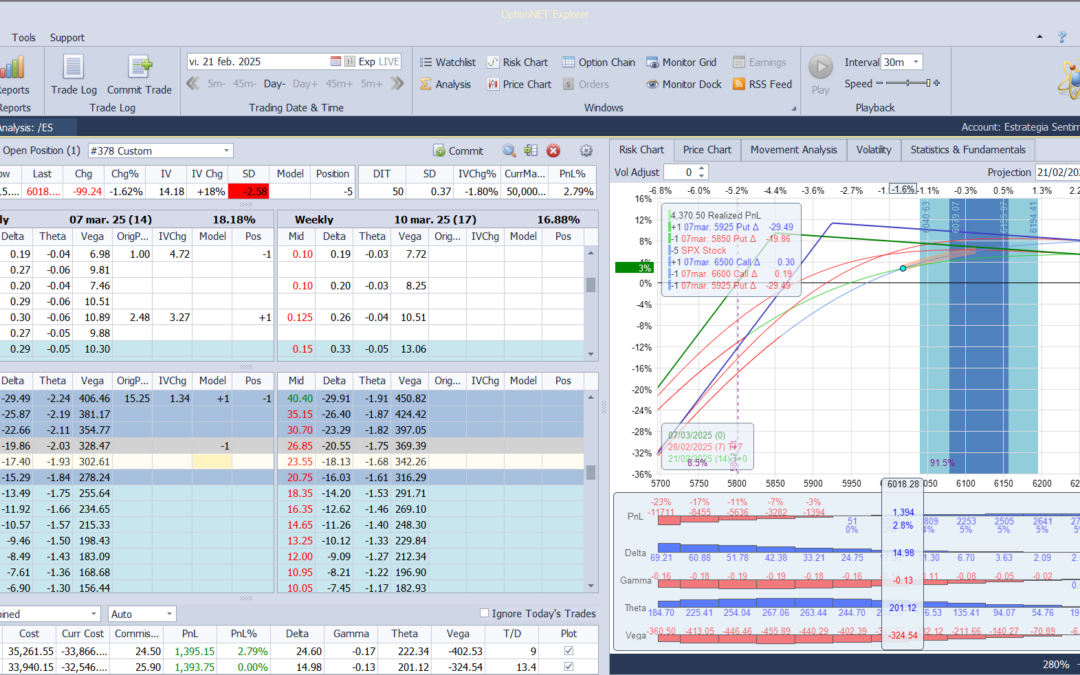Increase Vol Adjust with the up stepper arrow
The height and width of the screenshot is (675, 1080).
702,168
